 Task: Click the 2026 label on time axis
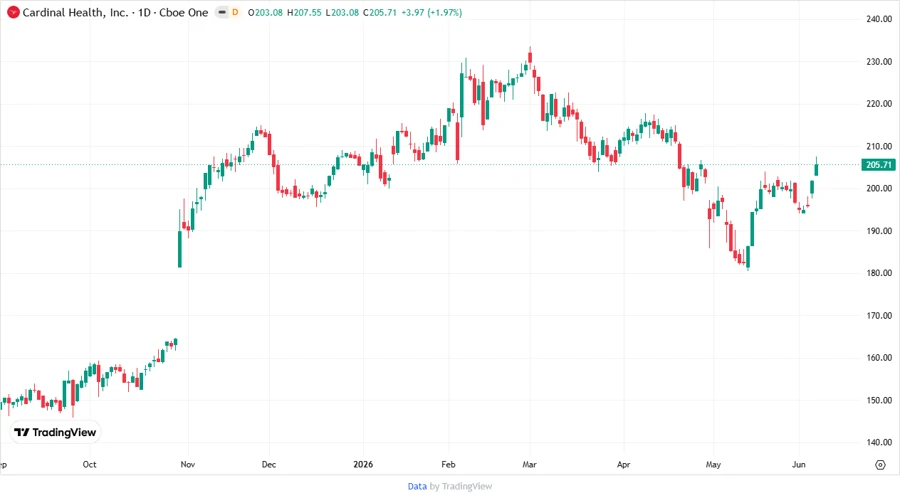pyautogui.click(x=363, y=465)
